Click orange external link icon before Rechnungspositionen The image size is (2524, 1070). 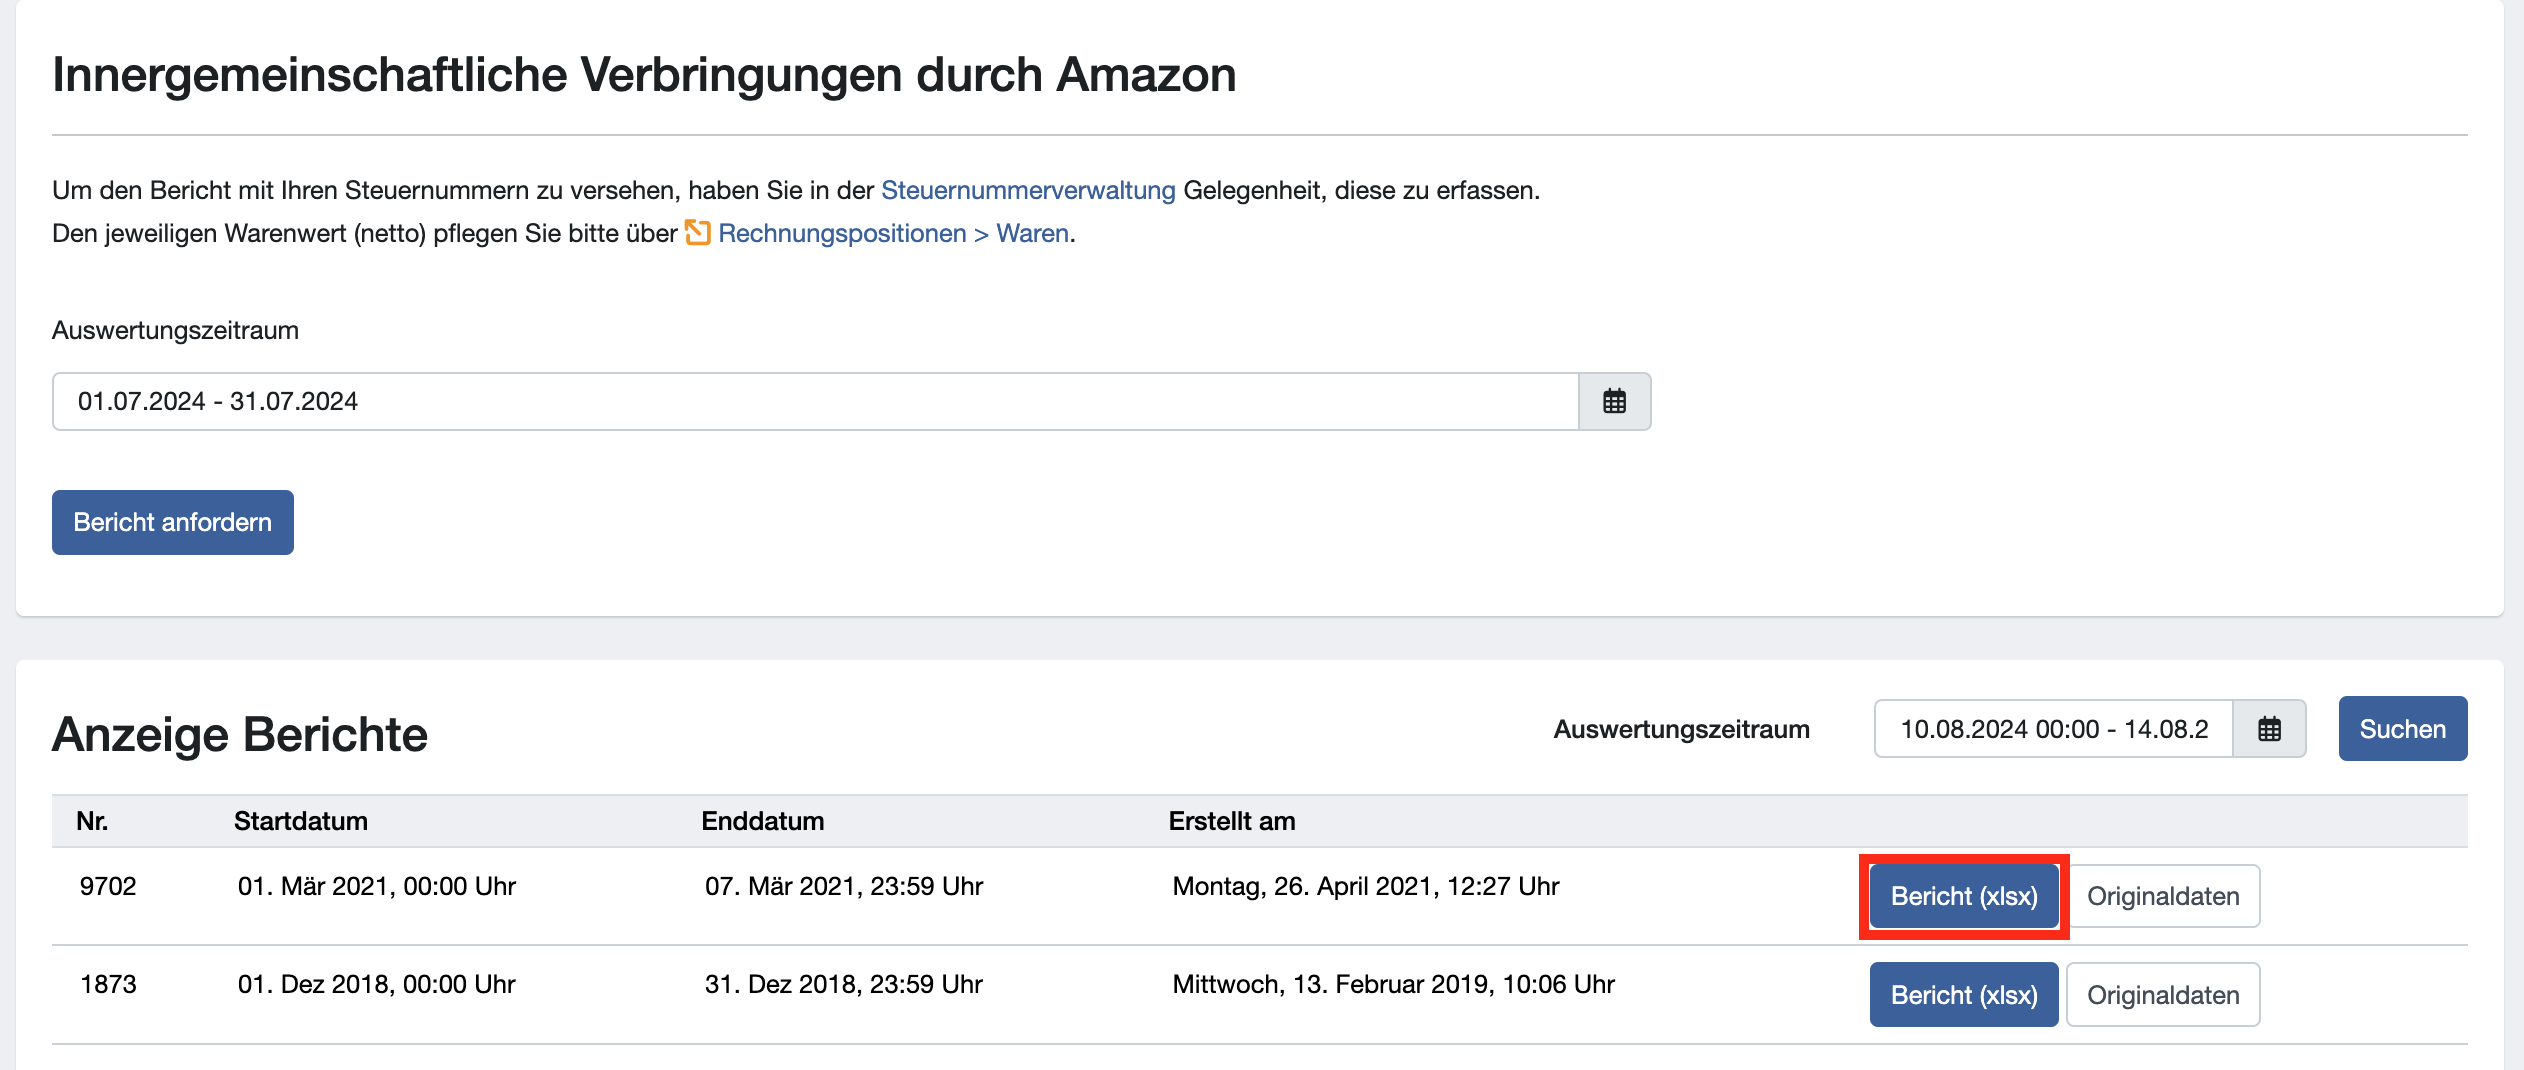click(697, 233)
